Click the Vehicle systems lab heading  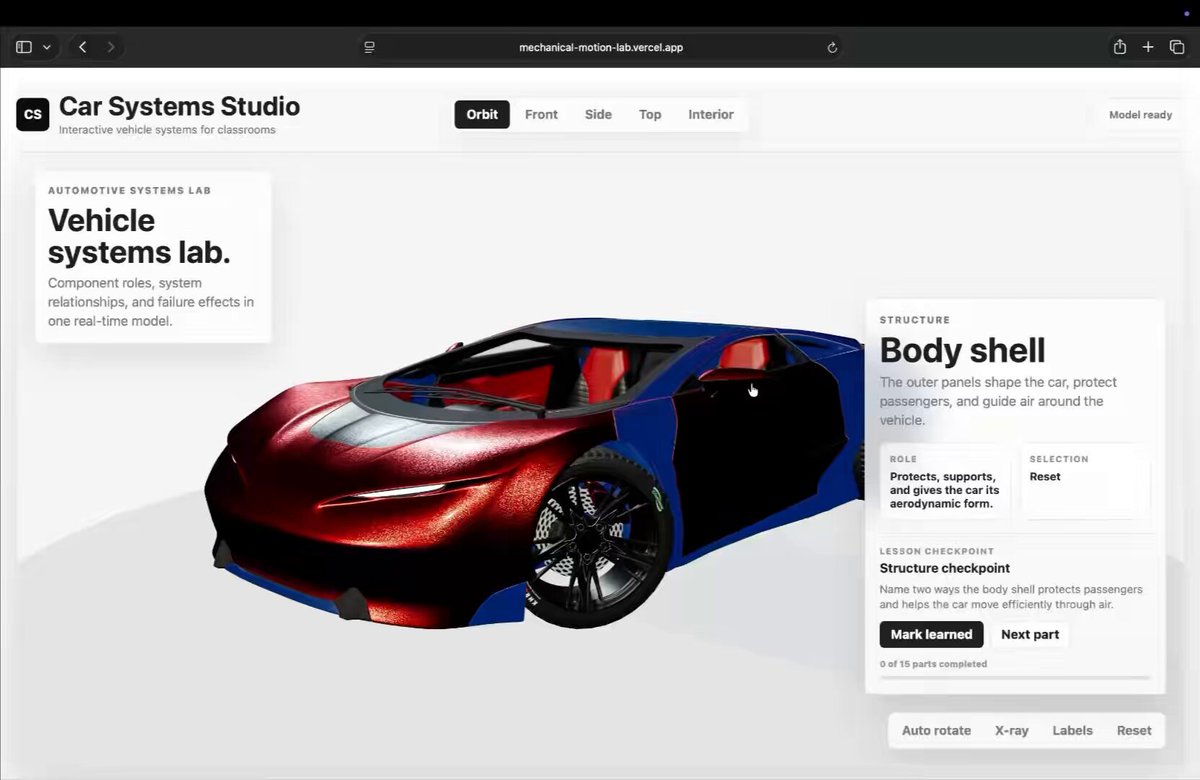pos(139,236)
